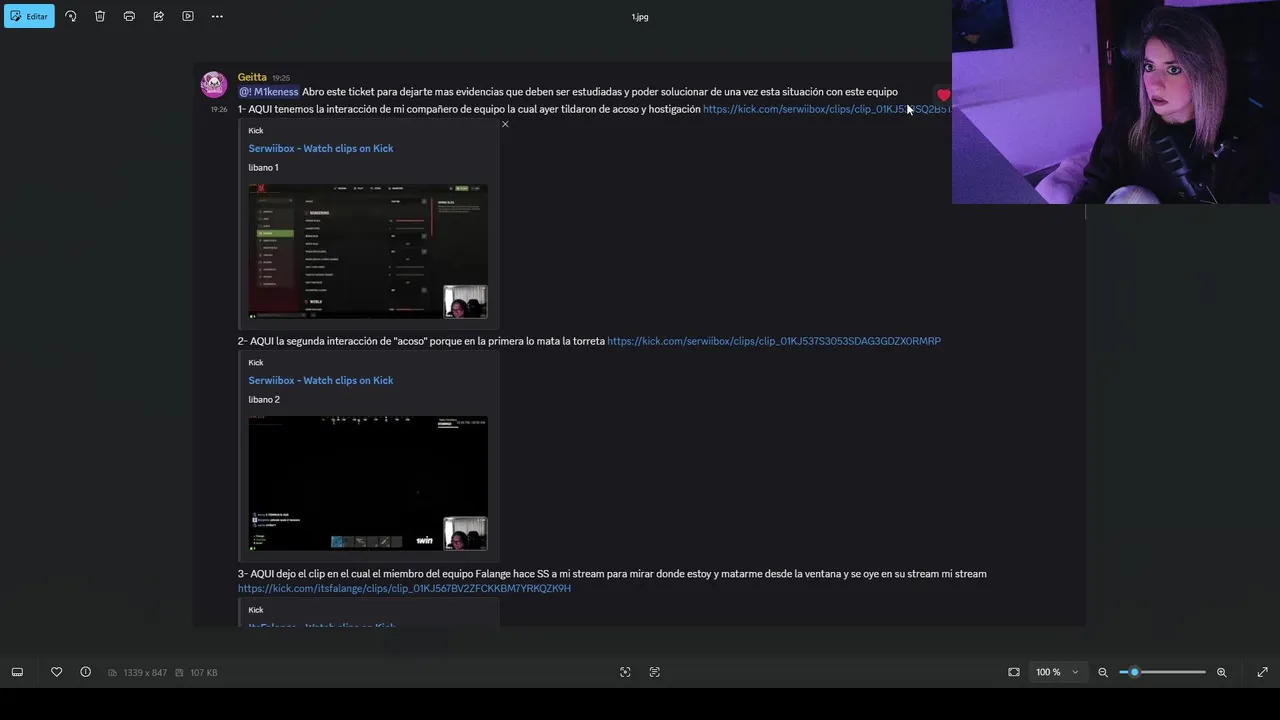Viewport: 1280px width, 720px height.
Task: Open the libano 2 clip thumbnail
Action: click(368, 483)
